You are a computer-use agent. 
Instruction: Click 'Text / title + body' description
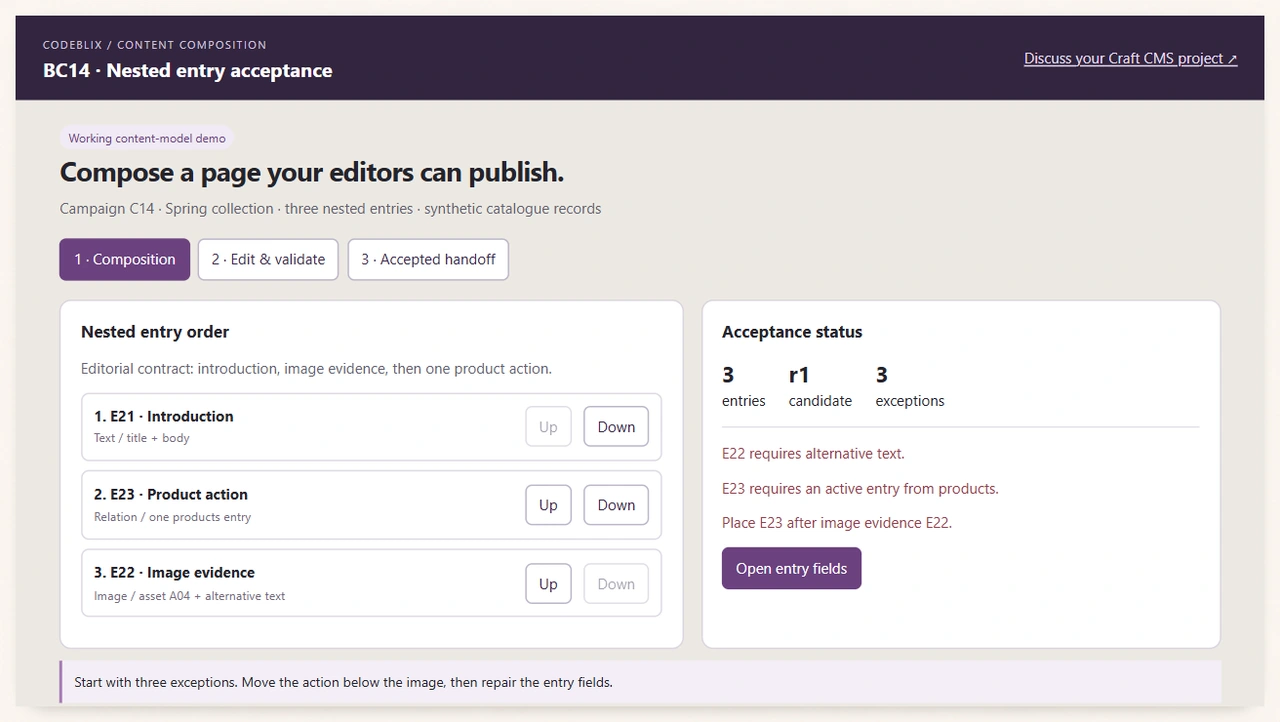[x=142, y=438]
